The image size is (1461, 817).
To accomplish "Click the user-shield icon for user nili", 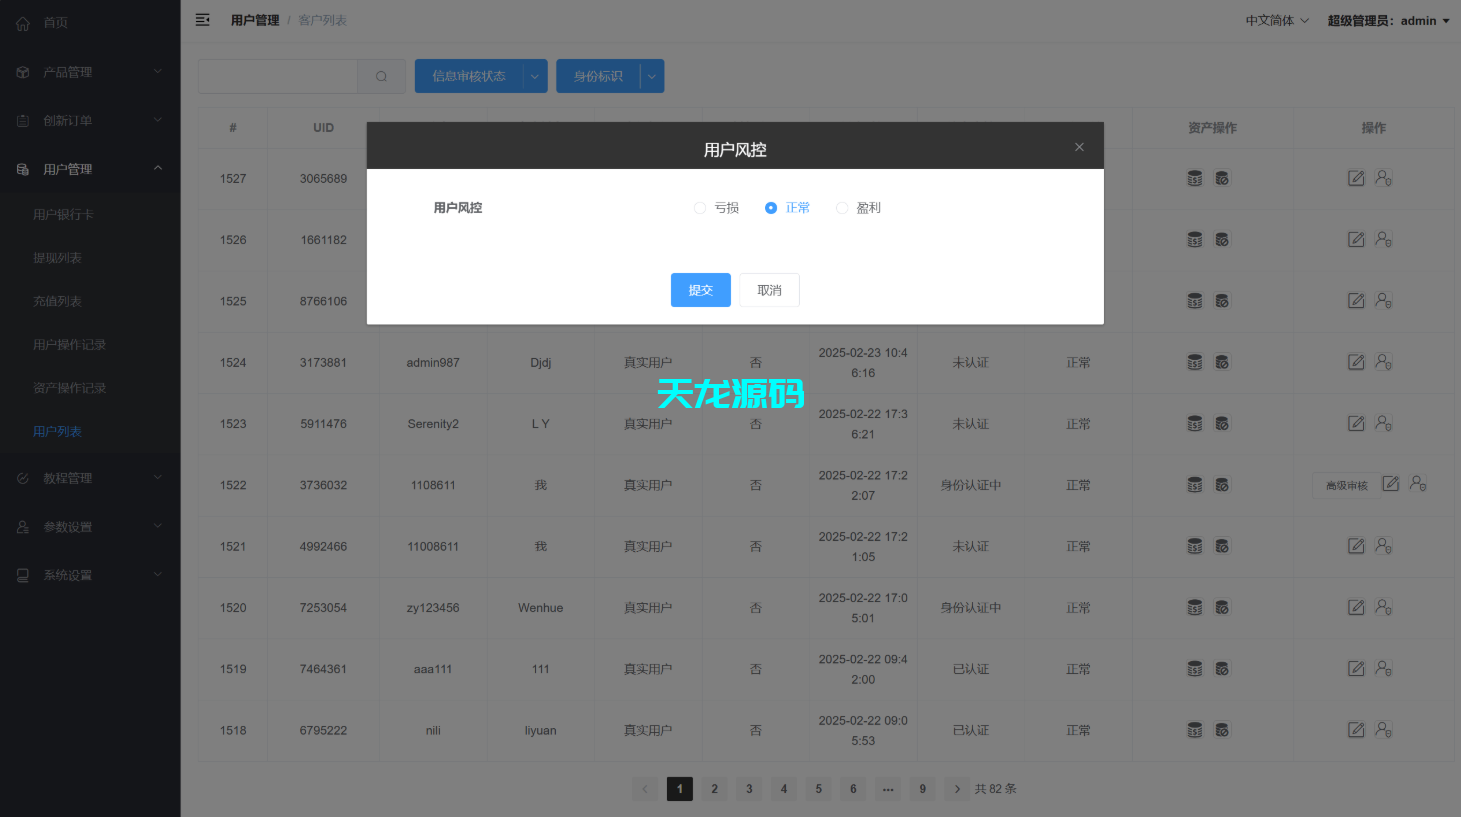I will coord(1383,730).
